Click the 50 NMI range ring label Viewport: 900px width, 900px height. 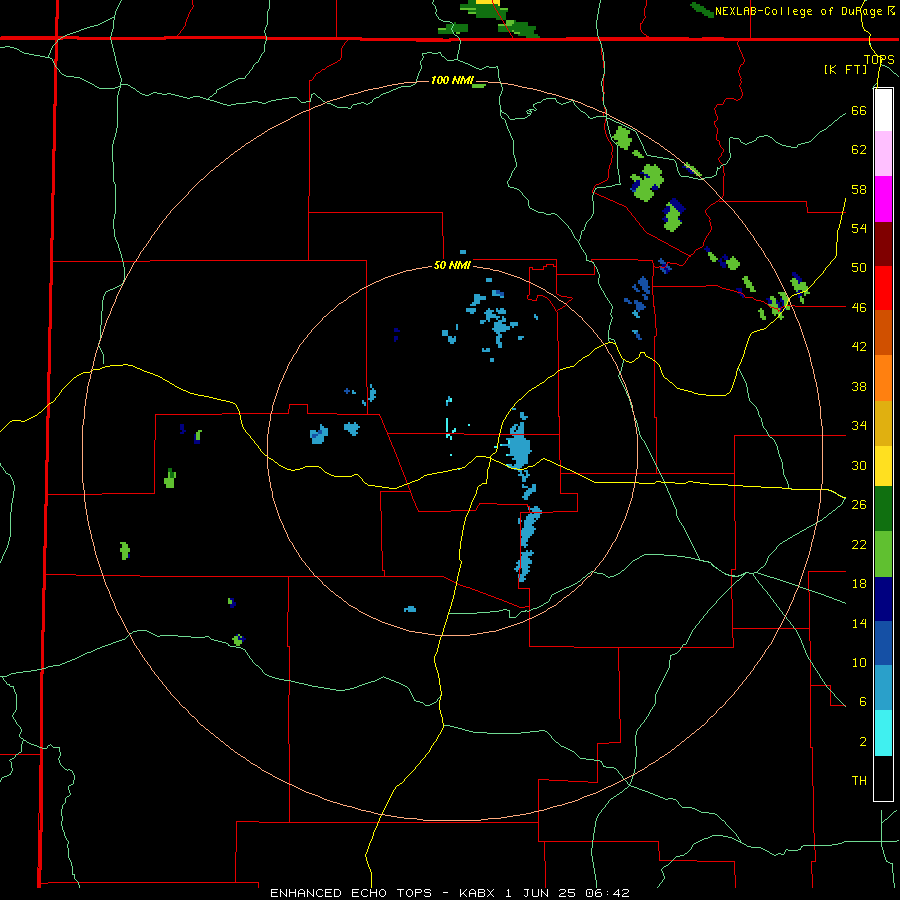click(x=452, y=265)
